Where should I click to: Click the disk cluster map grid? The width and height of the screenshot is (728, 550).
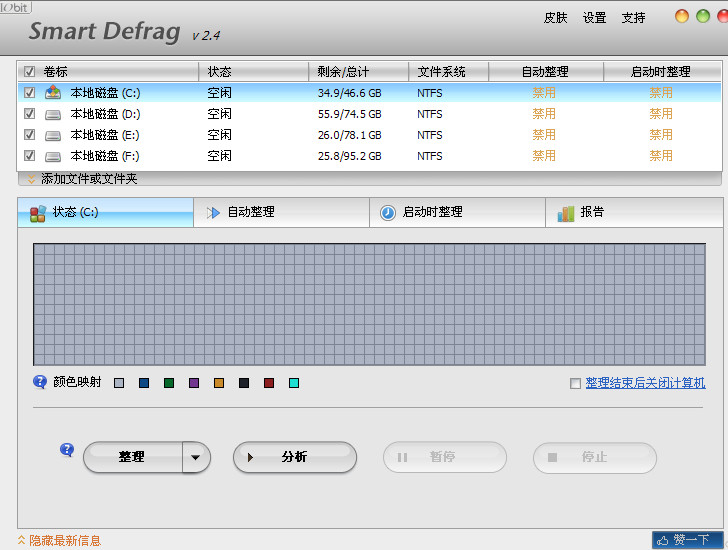click(370, 304)
